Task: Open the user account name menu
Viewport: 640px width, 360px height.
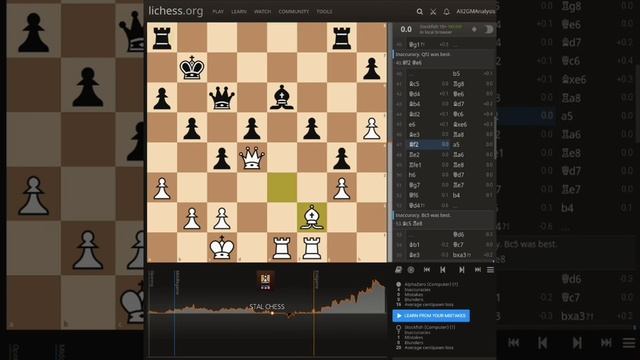Action: (476, 12)
